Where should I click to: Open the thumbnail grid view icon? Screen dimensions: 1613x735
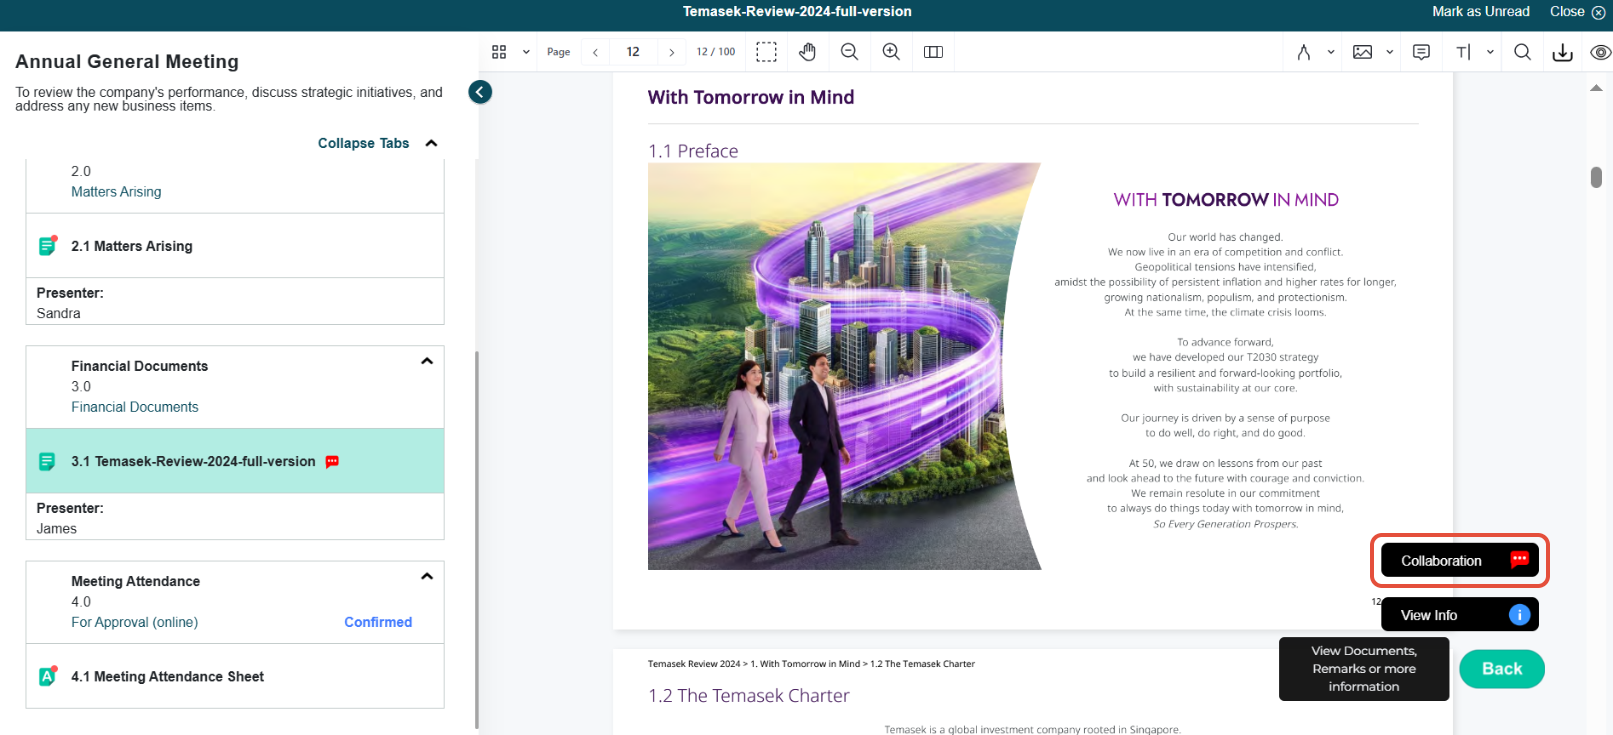pyautogui.click(x=499, y=52)
